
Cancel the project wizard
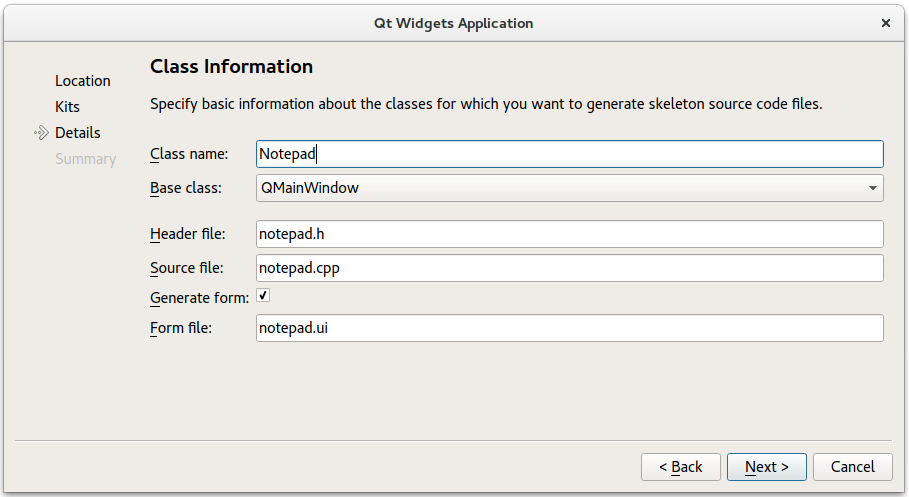point(852,466)
